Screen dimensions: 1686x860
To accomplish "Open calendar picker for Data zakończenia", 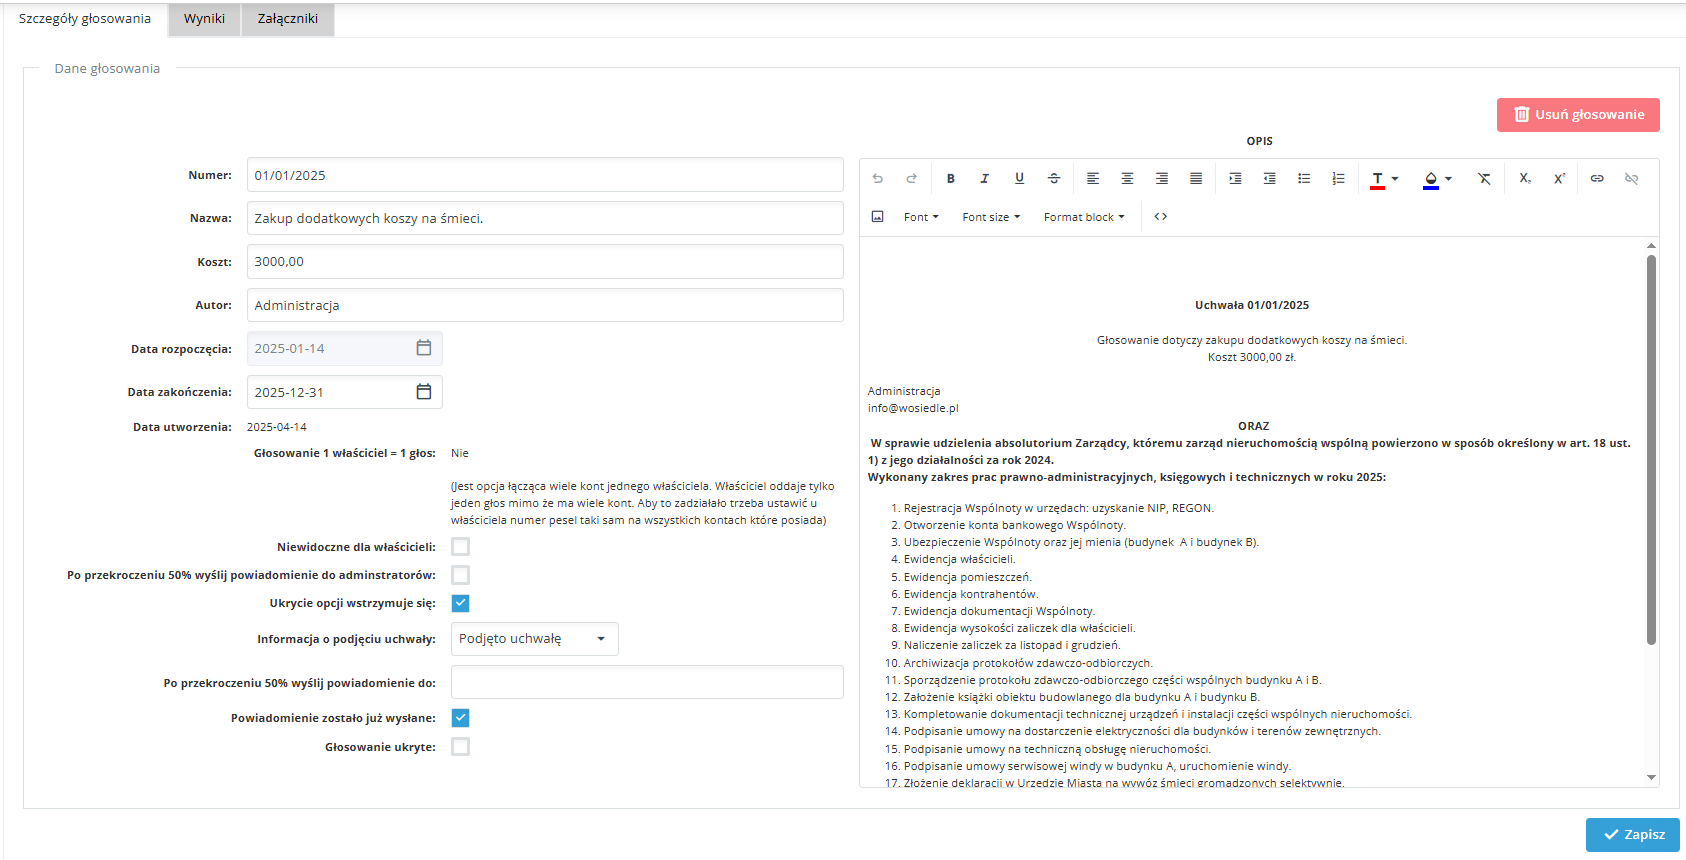I will (424, 392).
